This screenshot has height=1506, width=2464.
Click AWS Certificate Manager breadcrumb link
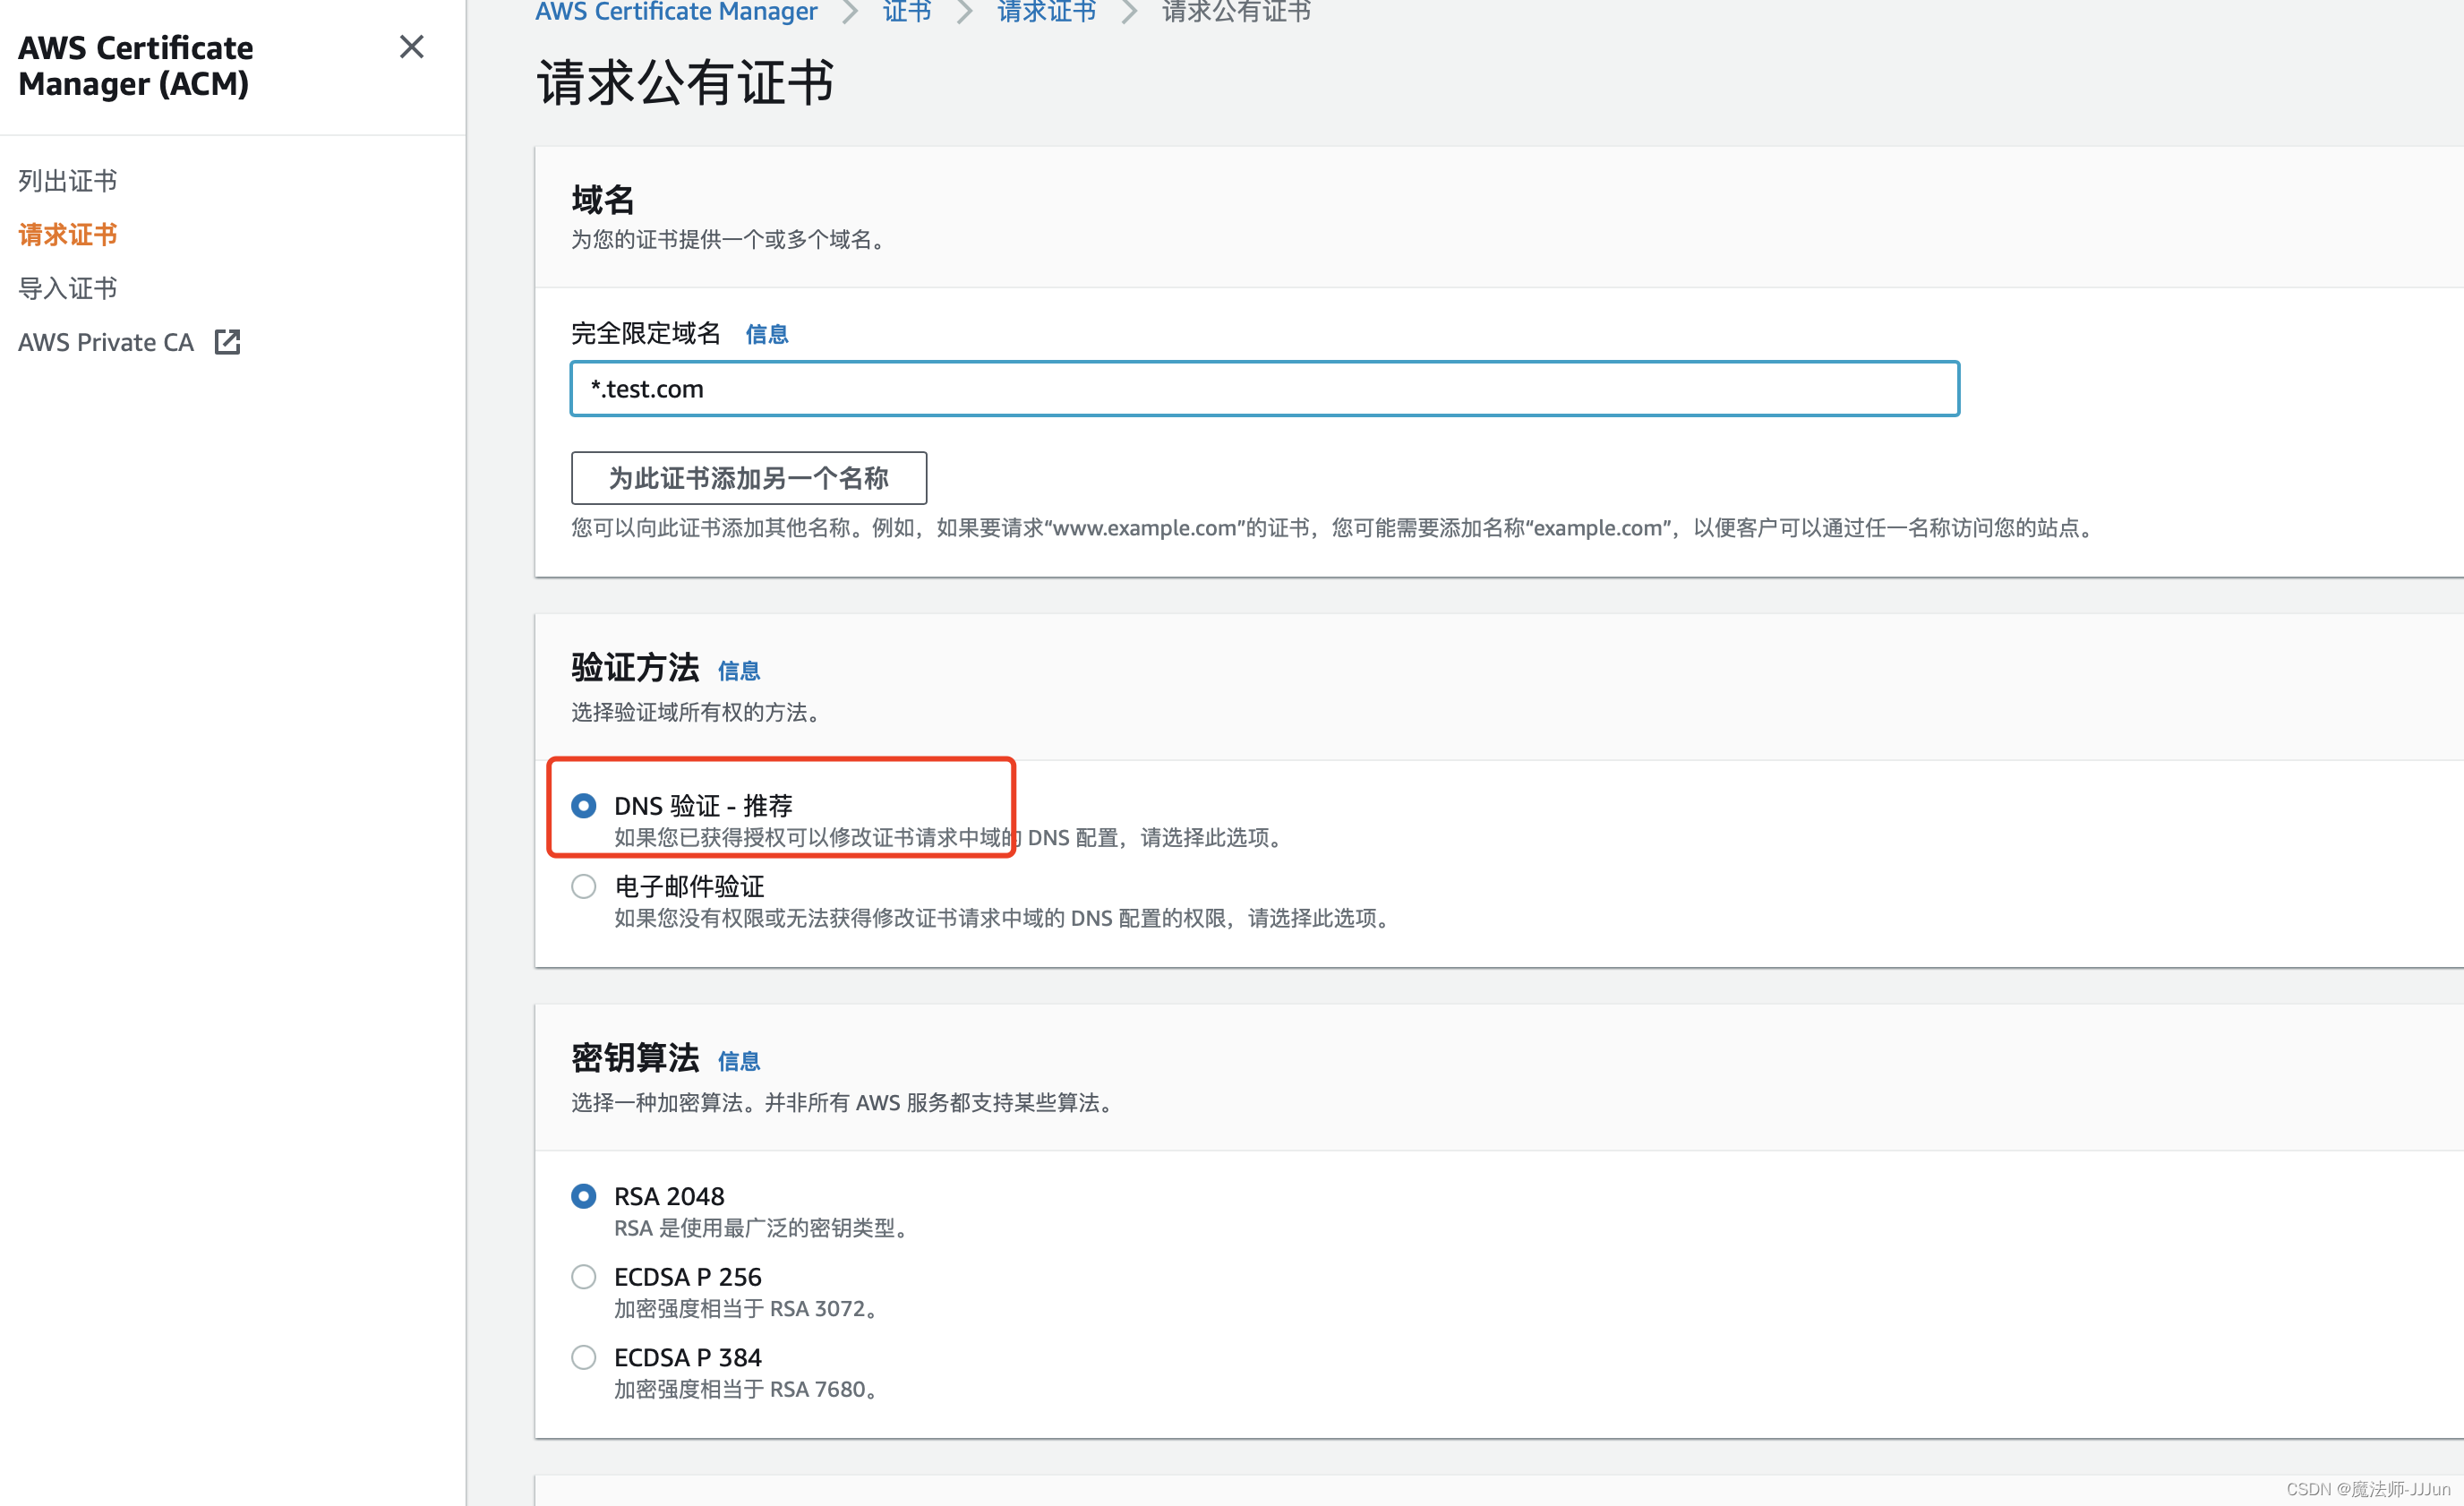(676, 11)
